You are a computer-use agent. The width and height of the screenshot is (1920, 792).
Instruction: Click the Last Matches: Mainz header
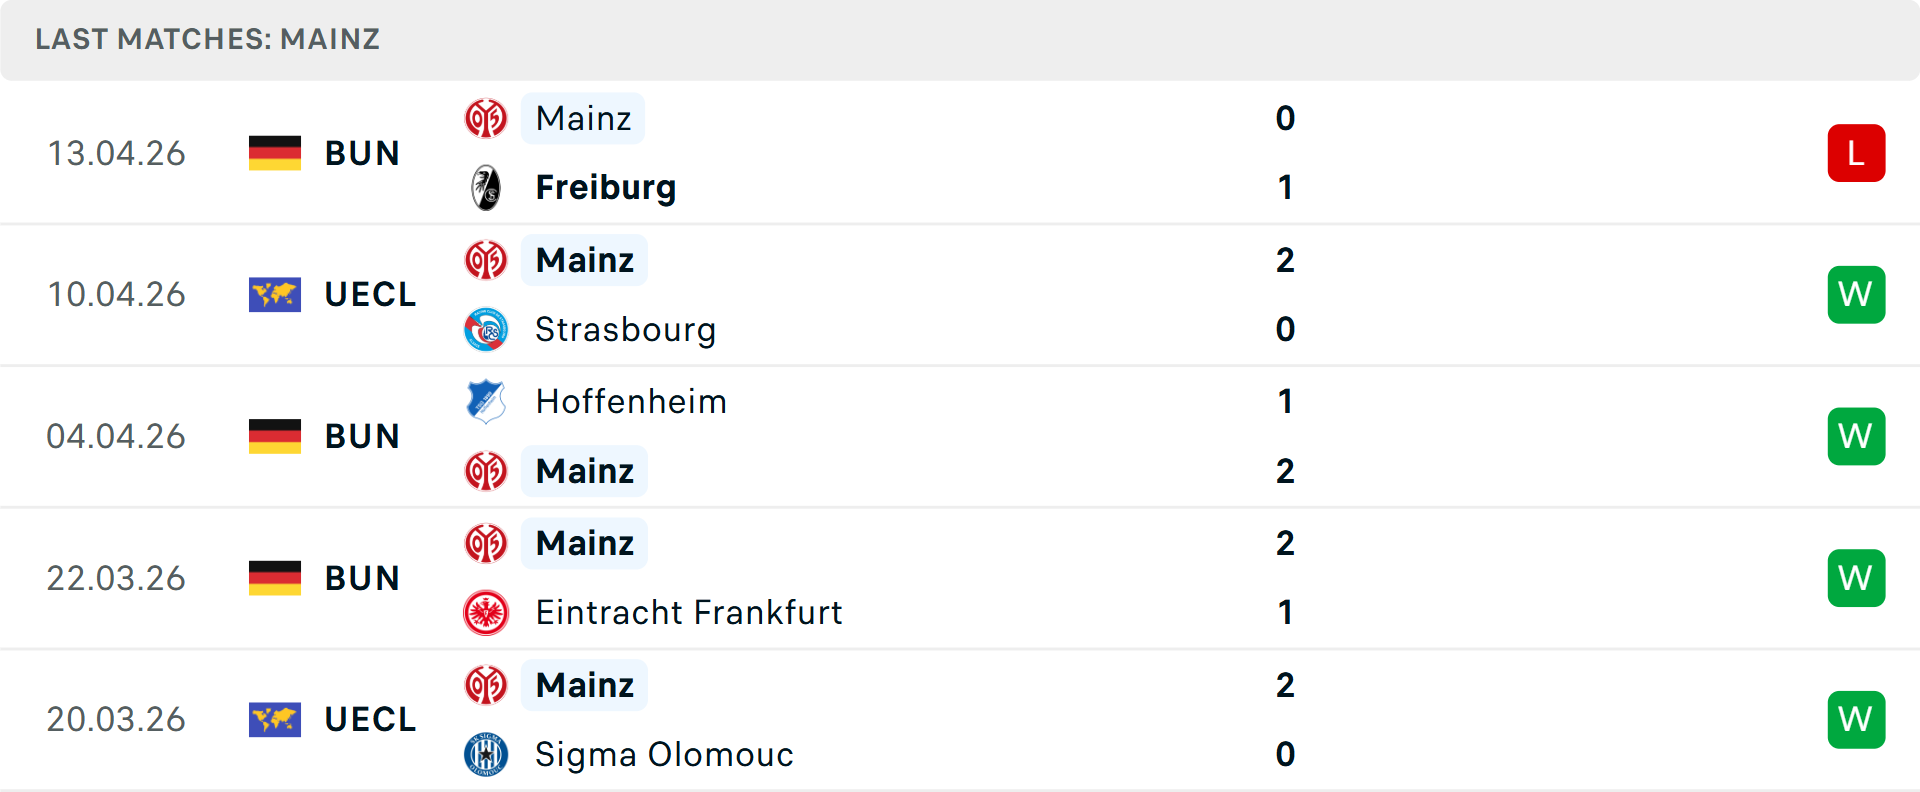[x=208, y=39]
